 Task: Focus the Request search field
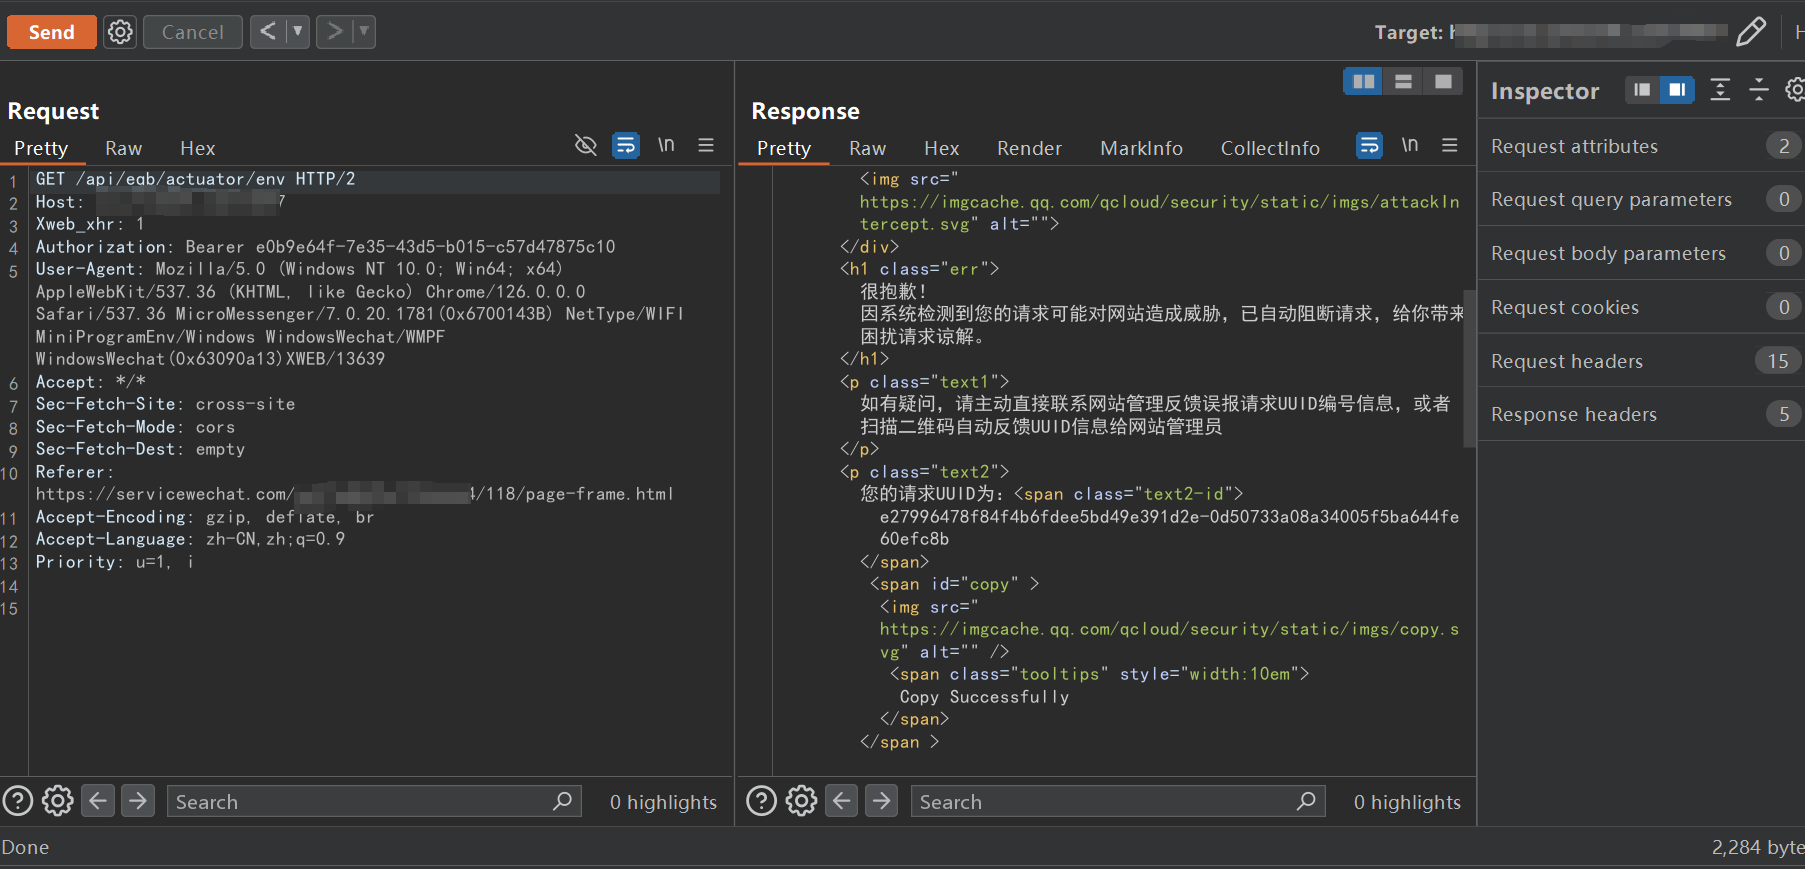tap(374, 801)
